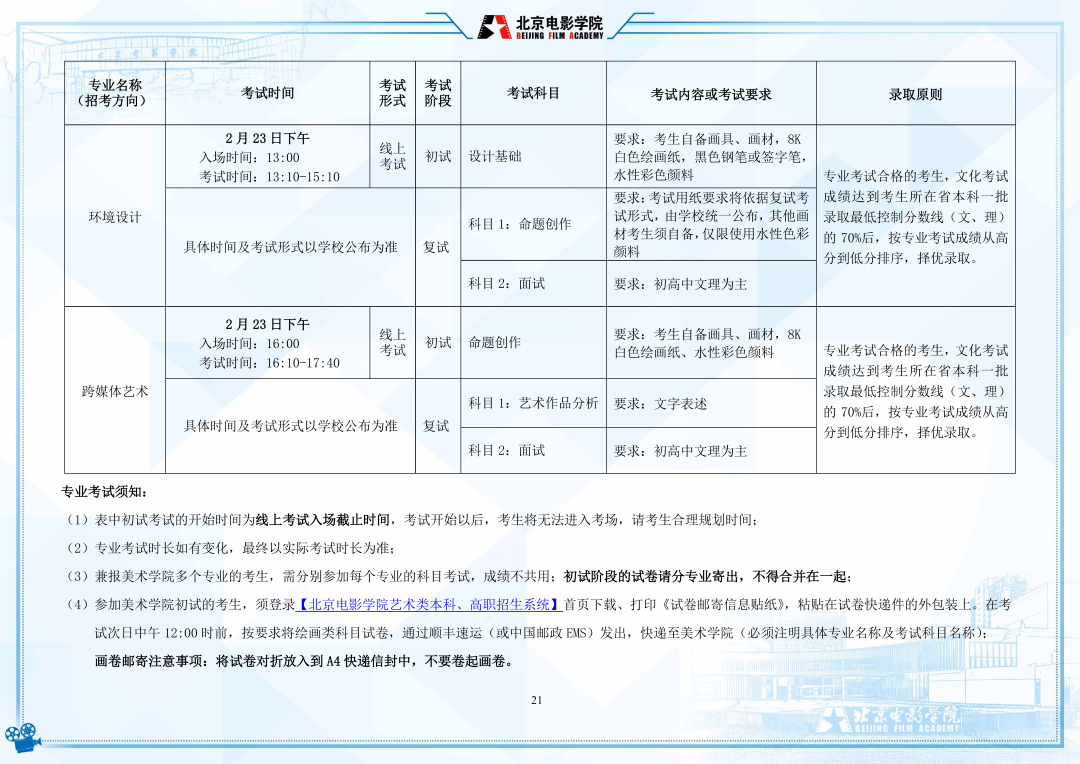Image resolution: width=1080 pixels, height=764 pixels.
Task: Select the 录取原则 column header
Action: pos(915,94)
